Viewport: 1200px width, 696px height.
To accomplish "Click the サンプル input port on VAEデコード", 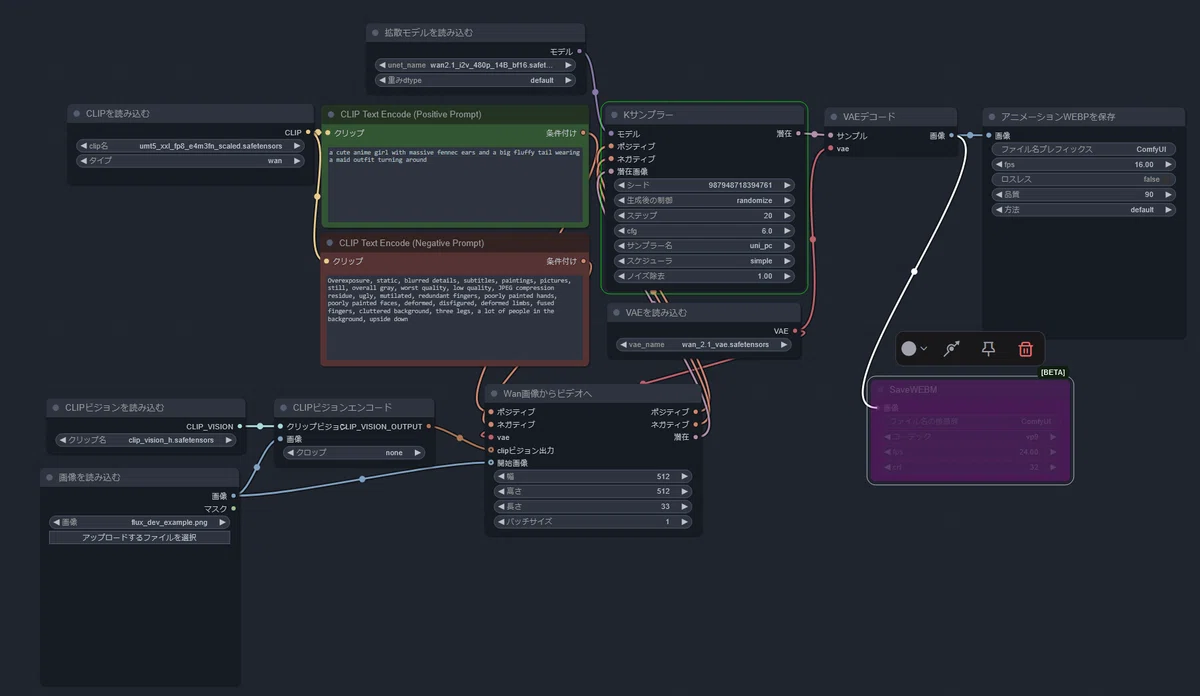I will pos(830,135).
